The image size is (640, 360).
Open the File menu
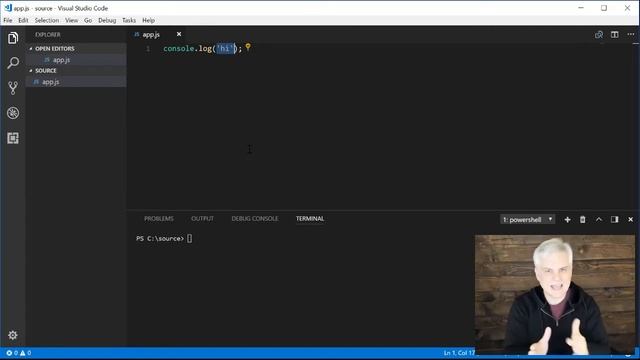click(x=8, y=20)
